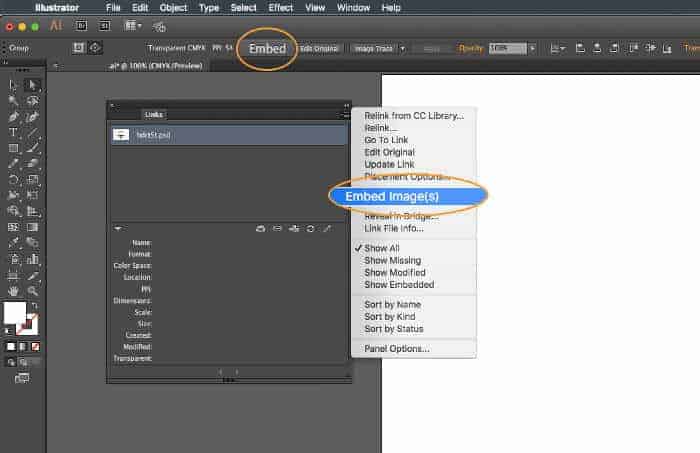Select the Type tool
This screenshot has height=453, width=700.
click(x=13, y=133)
